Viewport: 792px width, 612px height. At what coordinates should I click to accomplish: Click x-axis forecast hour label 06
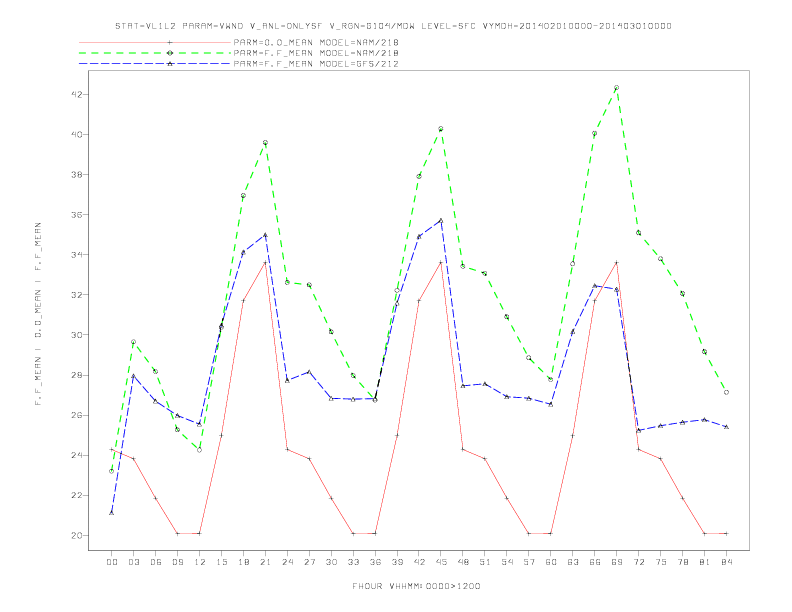click(x=156, y=562)
